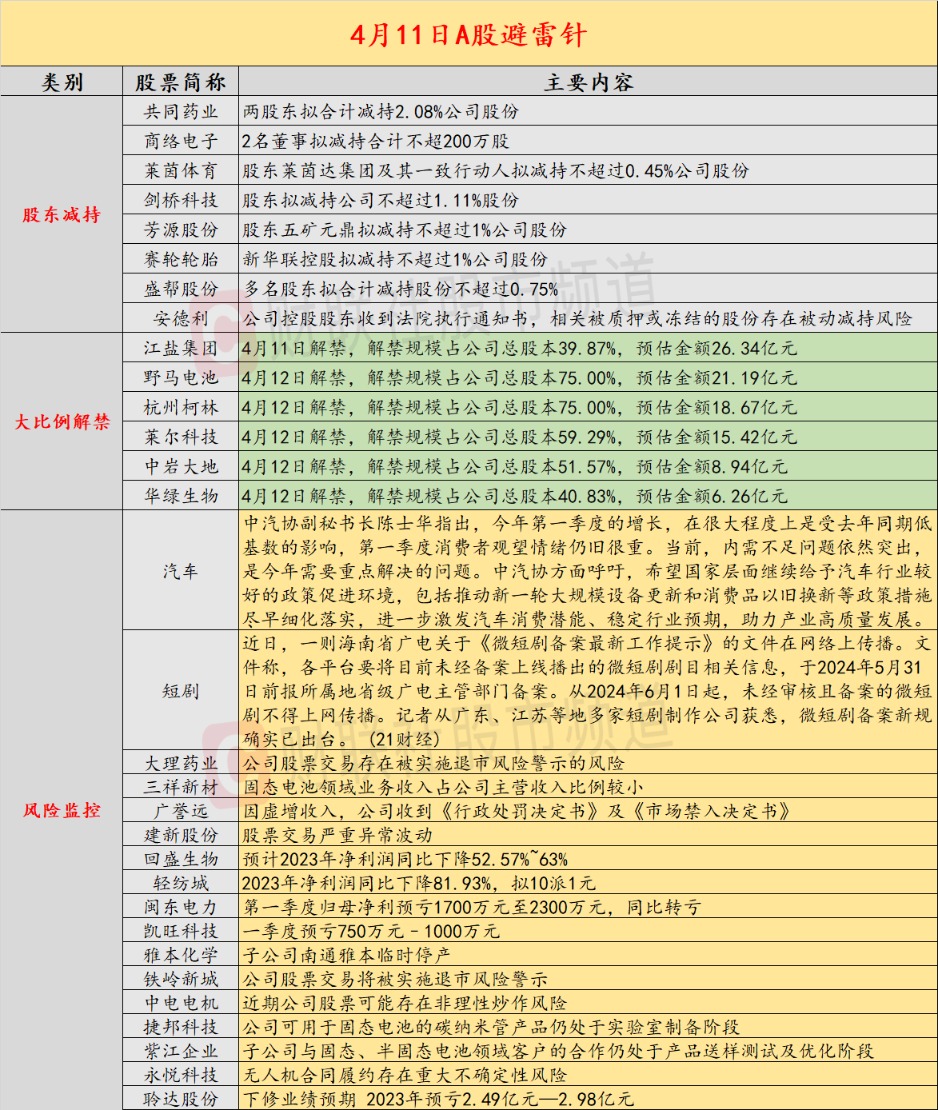The width and height of the screenshot is (938, 1110).
Task: Select "2名董事拟减持合计不超200万股" text
Action: (x=375, y=141)
